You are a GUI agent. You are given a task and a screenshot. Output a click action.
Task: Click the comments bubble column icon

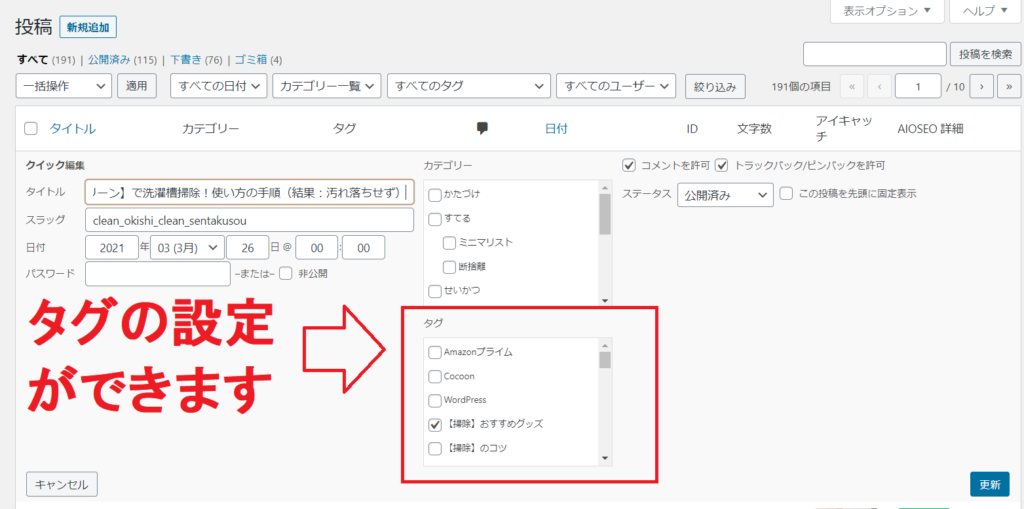[482, 128]
